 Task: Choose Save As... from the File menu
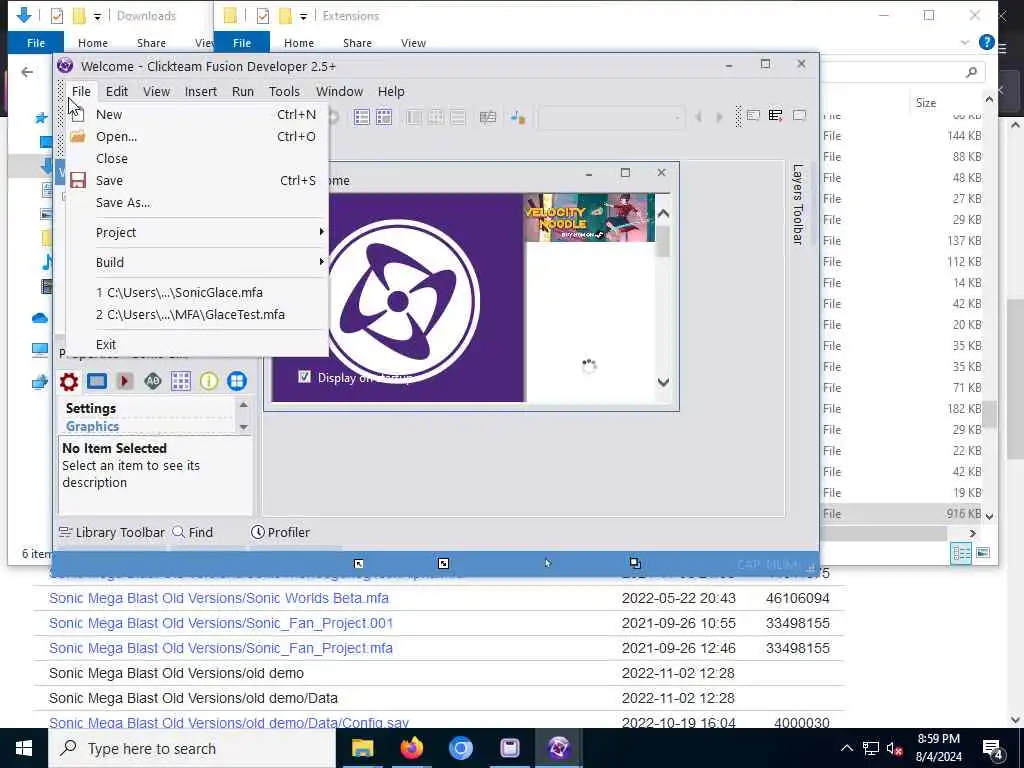(197, 202)
